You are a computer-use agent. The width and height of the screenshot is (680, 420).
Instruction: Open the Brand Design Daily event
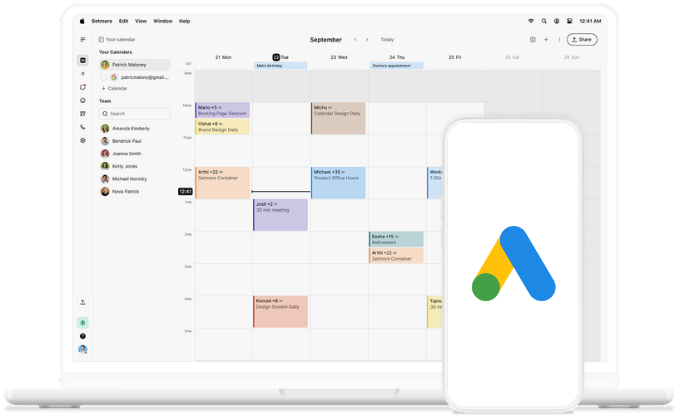point(222,127)
